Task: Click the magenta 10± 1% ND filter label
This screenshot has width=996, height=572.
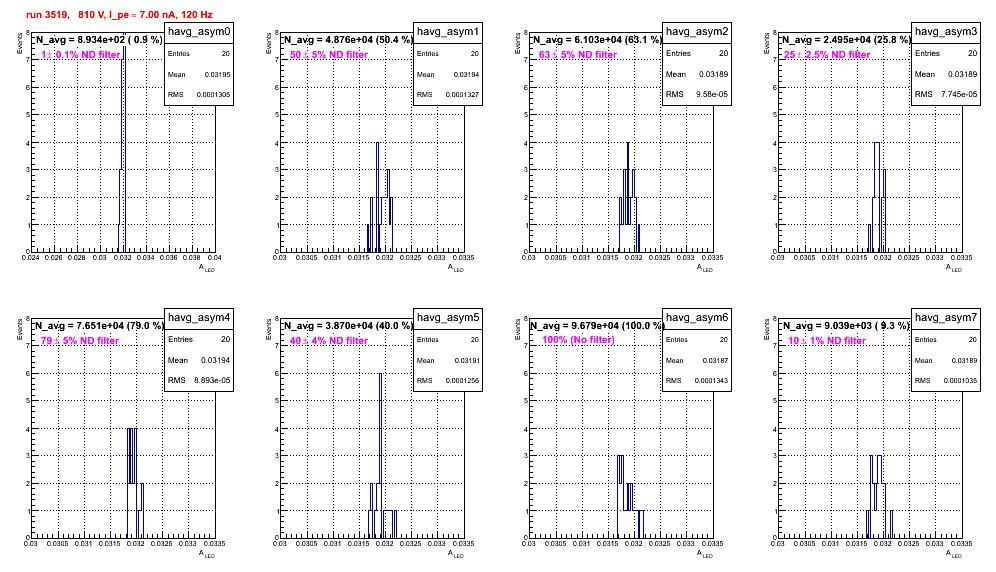Action: [827, 341]
